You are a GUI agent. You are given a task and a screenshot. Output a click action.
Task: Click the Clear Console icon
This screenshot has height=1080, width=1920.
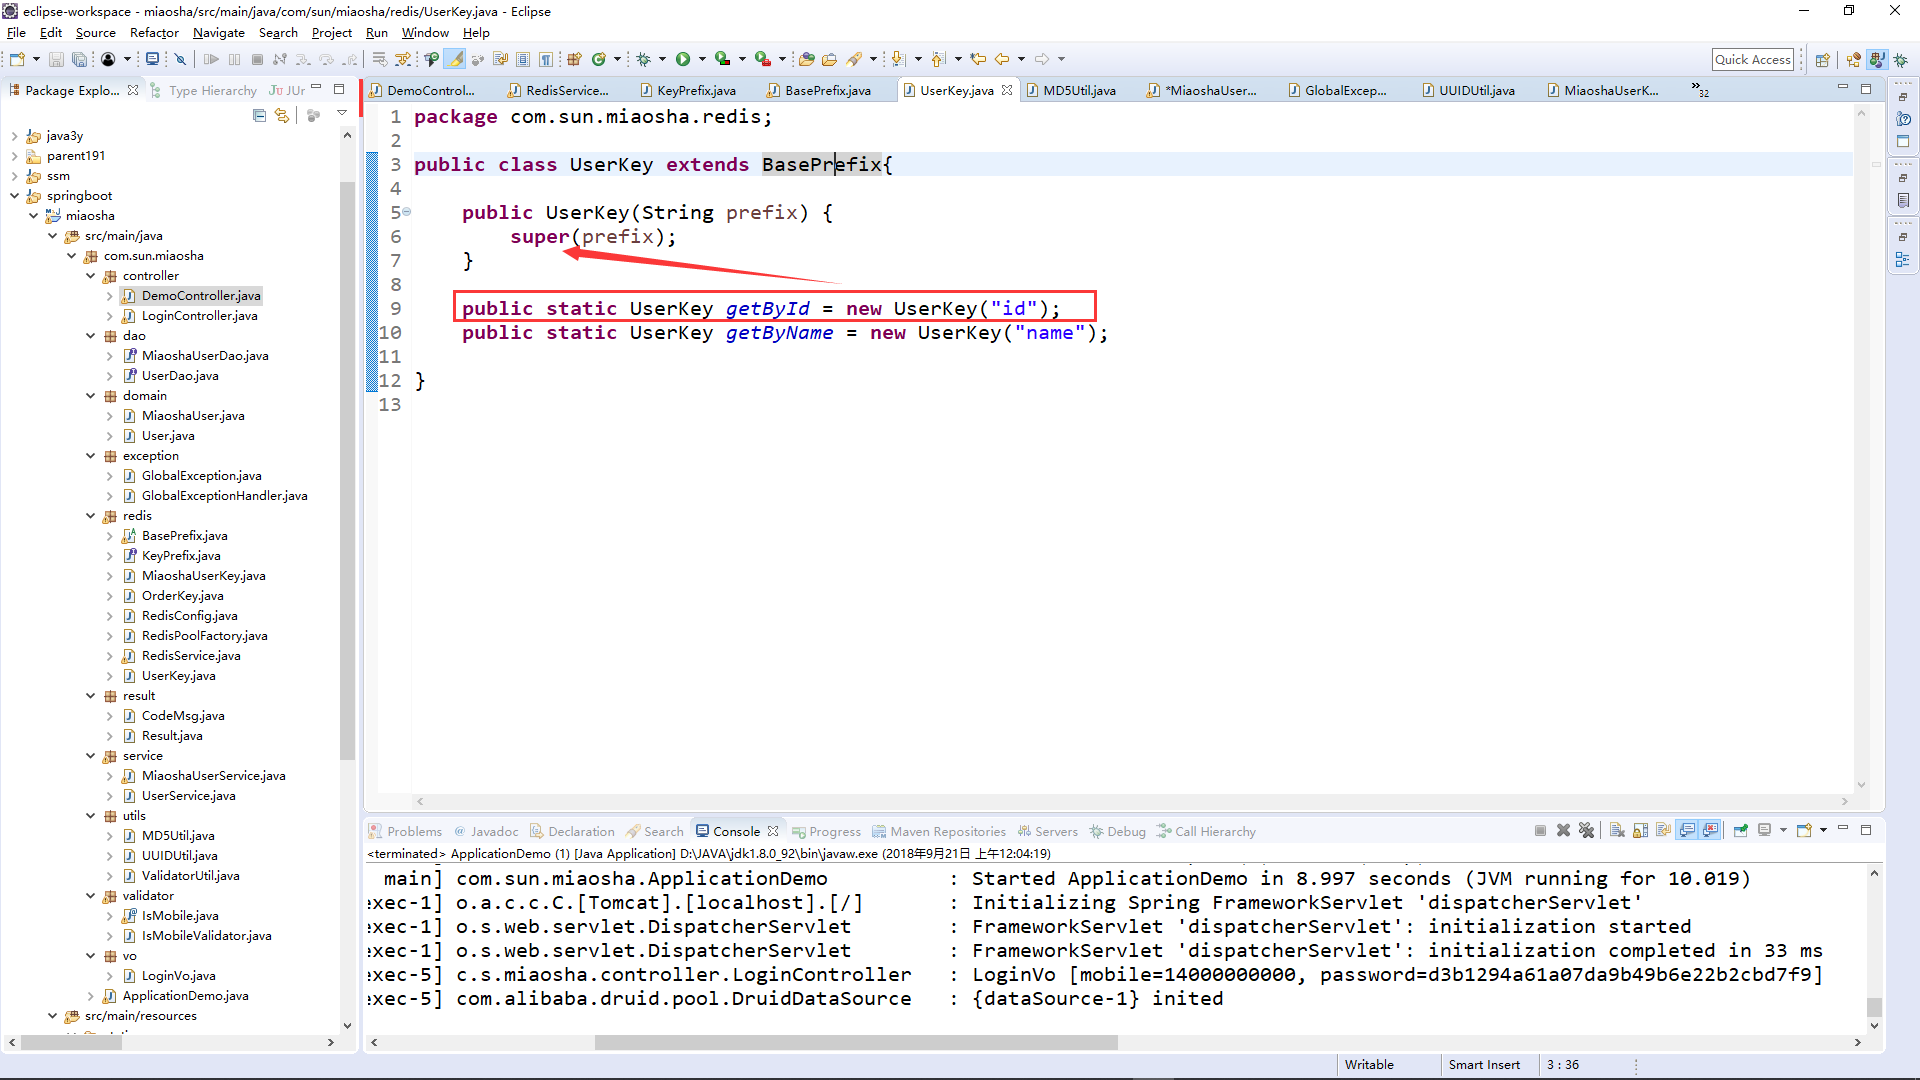(1617, 831)
